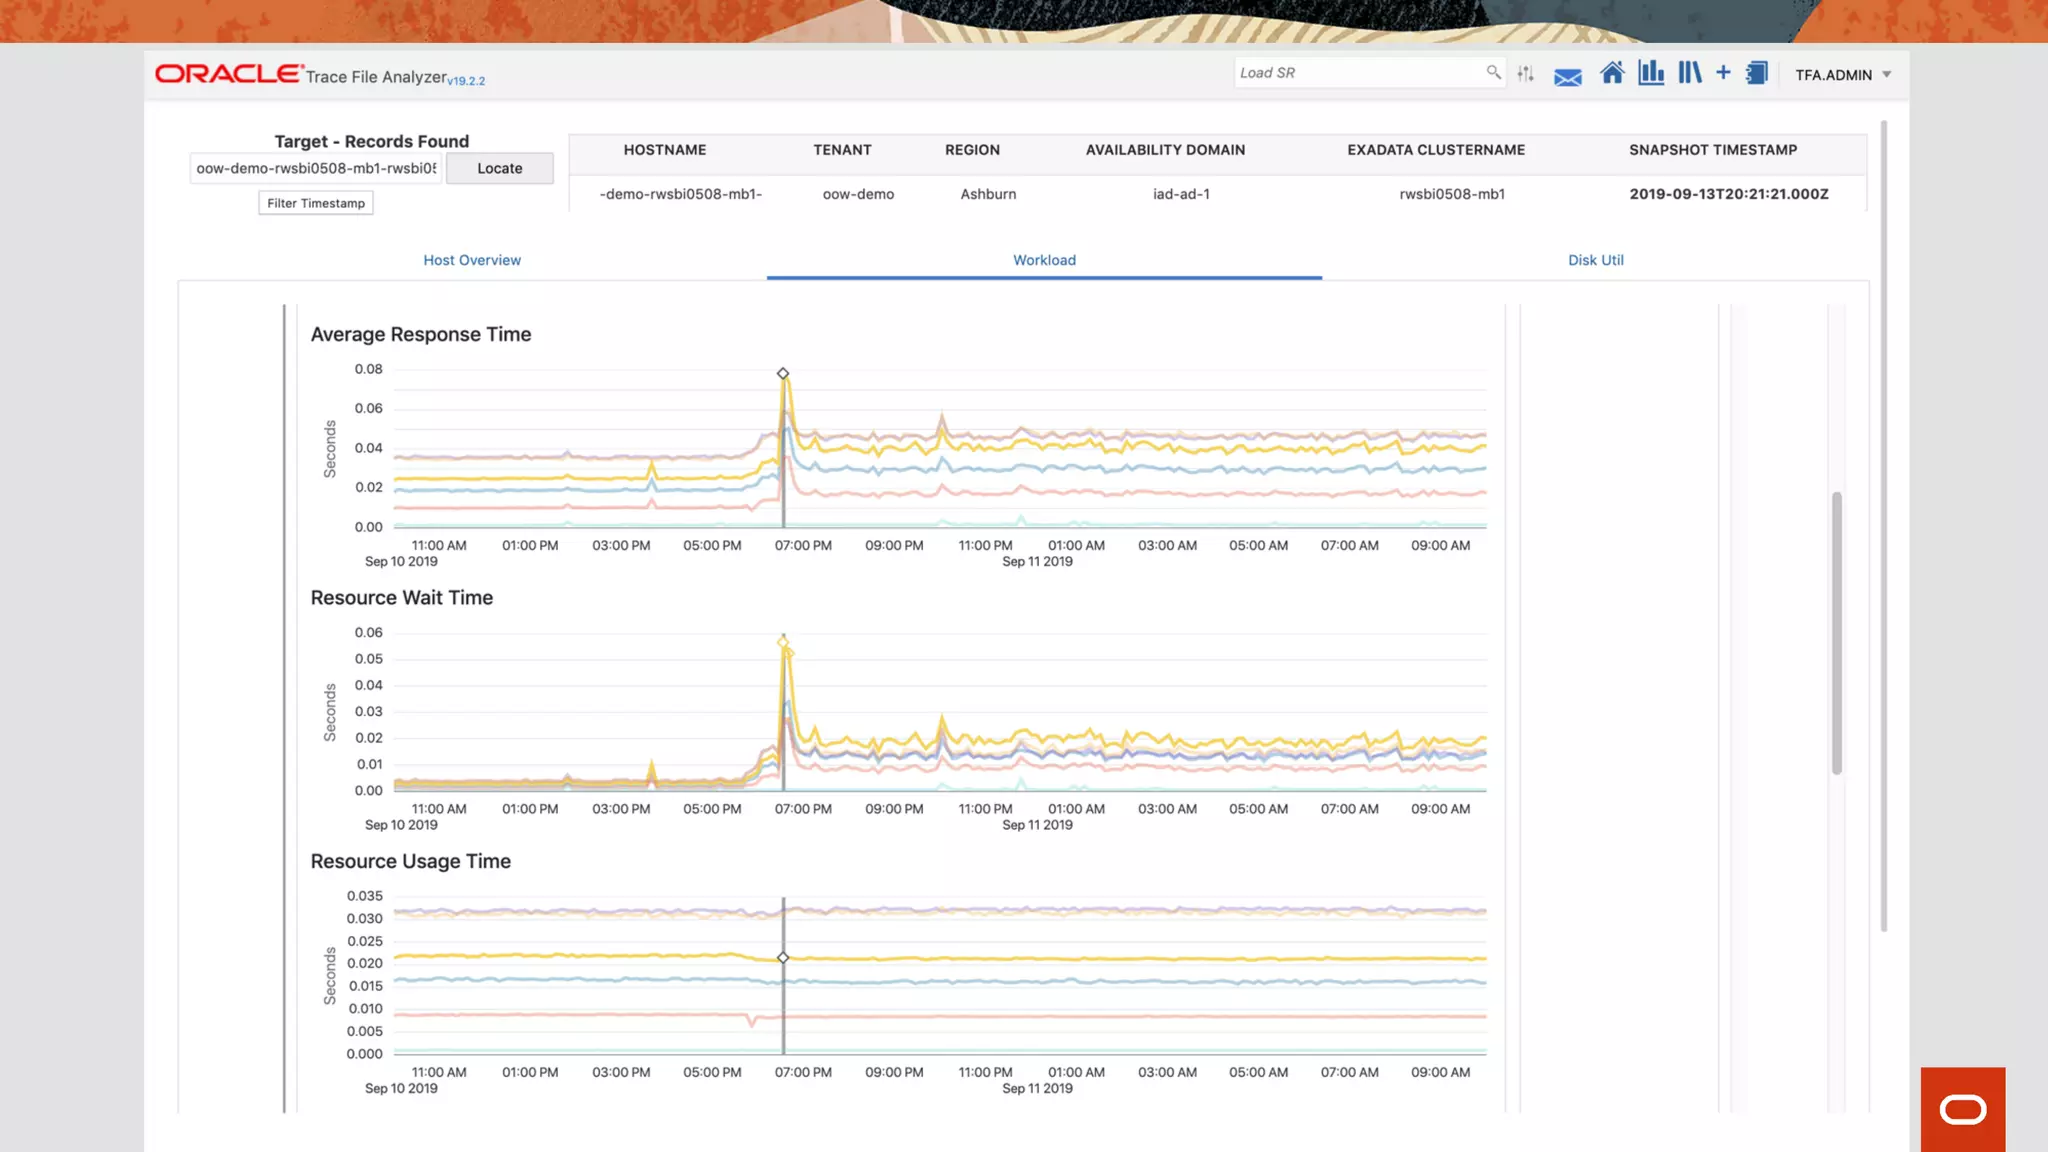Open the notebook icon
The width and height of the screenshot is (2048, 1152).
[x=1757, y=73]
